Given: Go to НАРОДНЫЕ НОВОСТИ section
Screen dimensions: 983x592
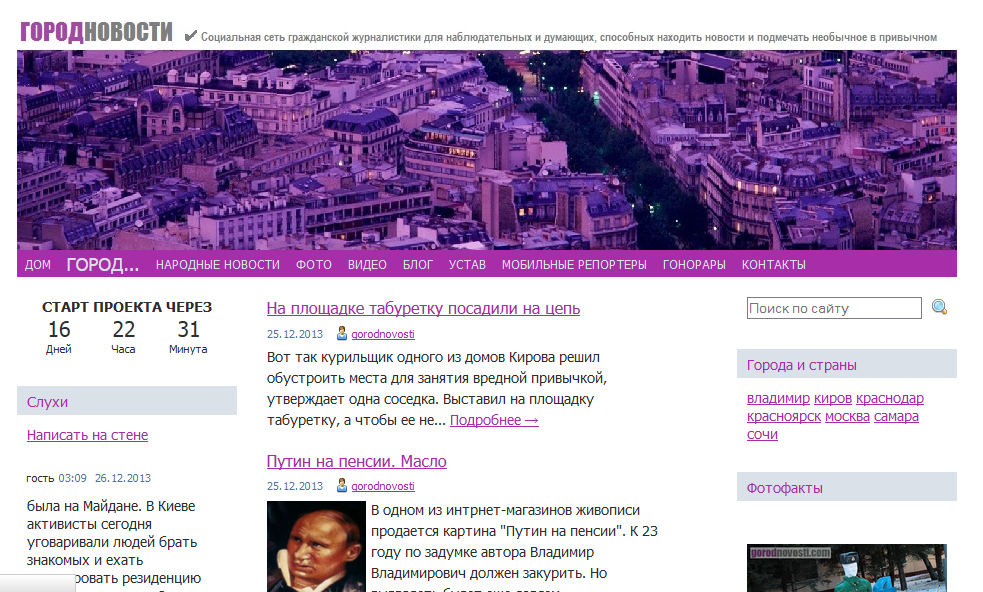Looking at the screenshot, I should pos(218,265).
